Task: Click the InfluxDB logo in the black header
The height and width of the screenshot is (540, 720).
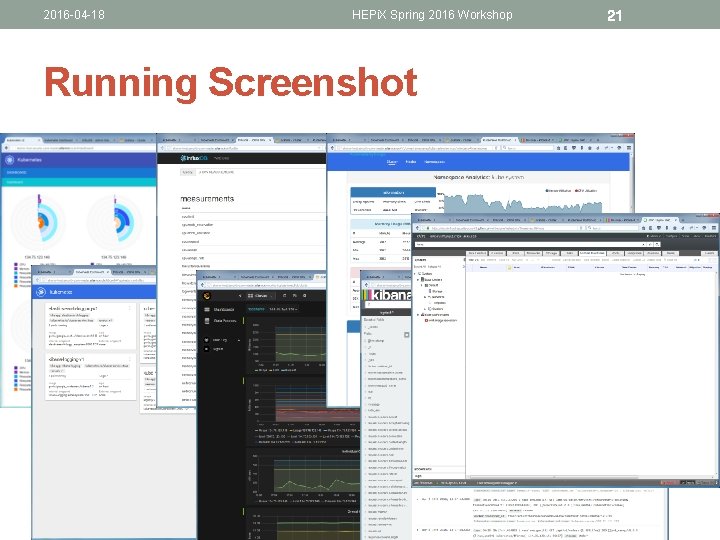Action: (194, 158)
